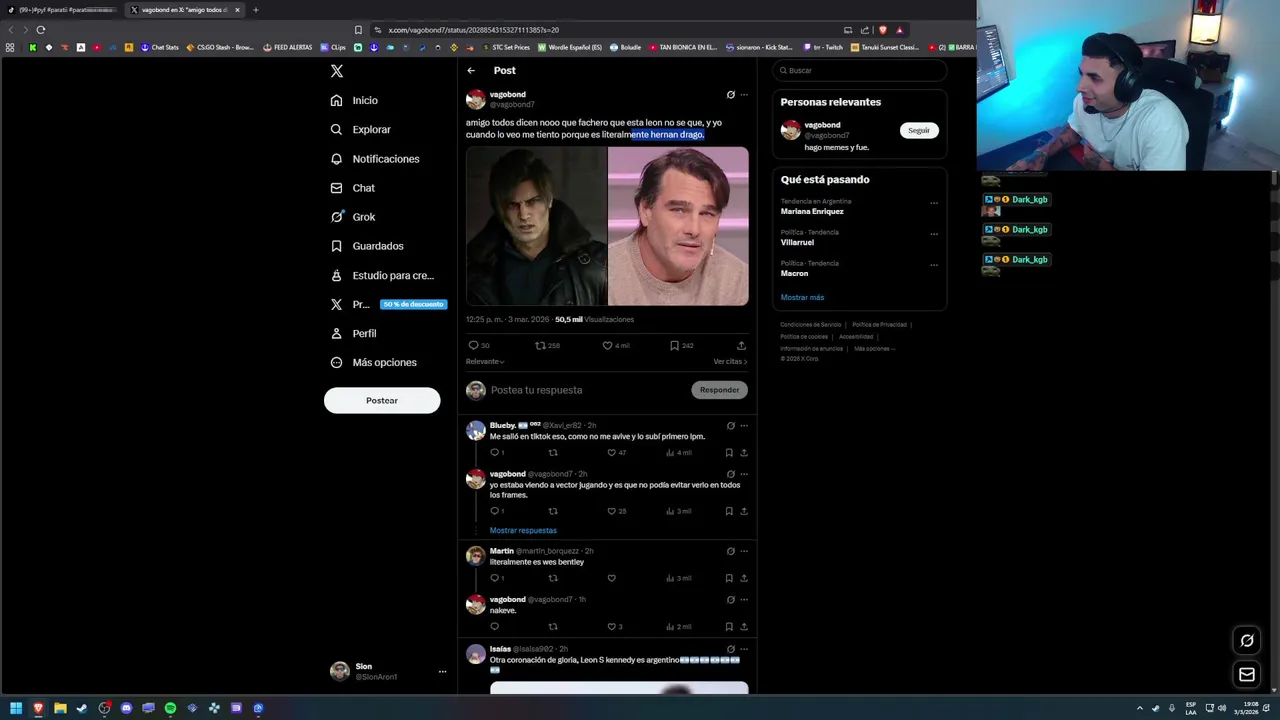Open Wordle Español bookmark

570,47
